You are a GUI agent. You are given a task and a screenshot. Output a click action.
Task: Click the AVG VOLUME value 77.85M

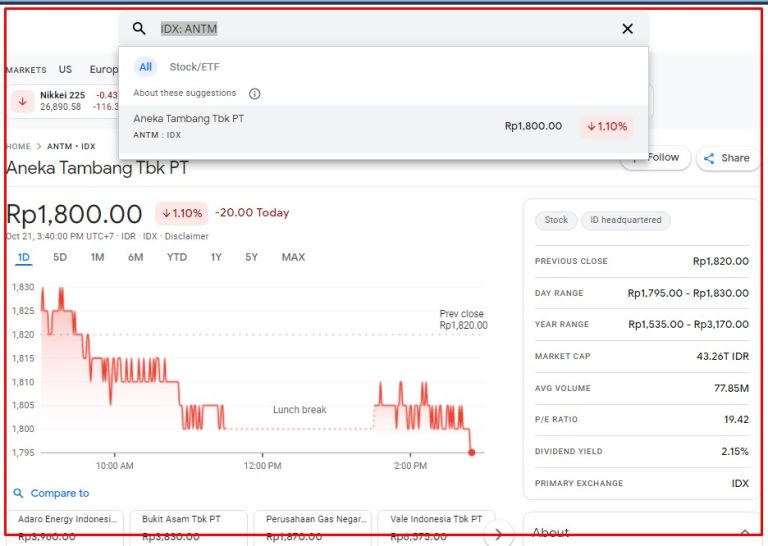click(731, 388)
